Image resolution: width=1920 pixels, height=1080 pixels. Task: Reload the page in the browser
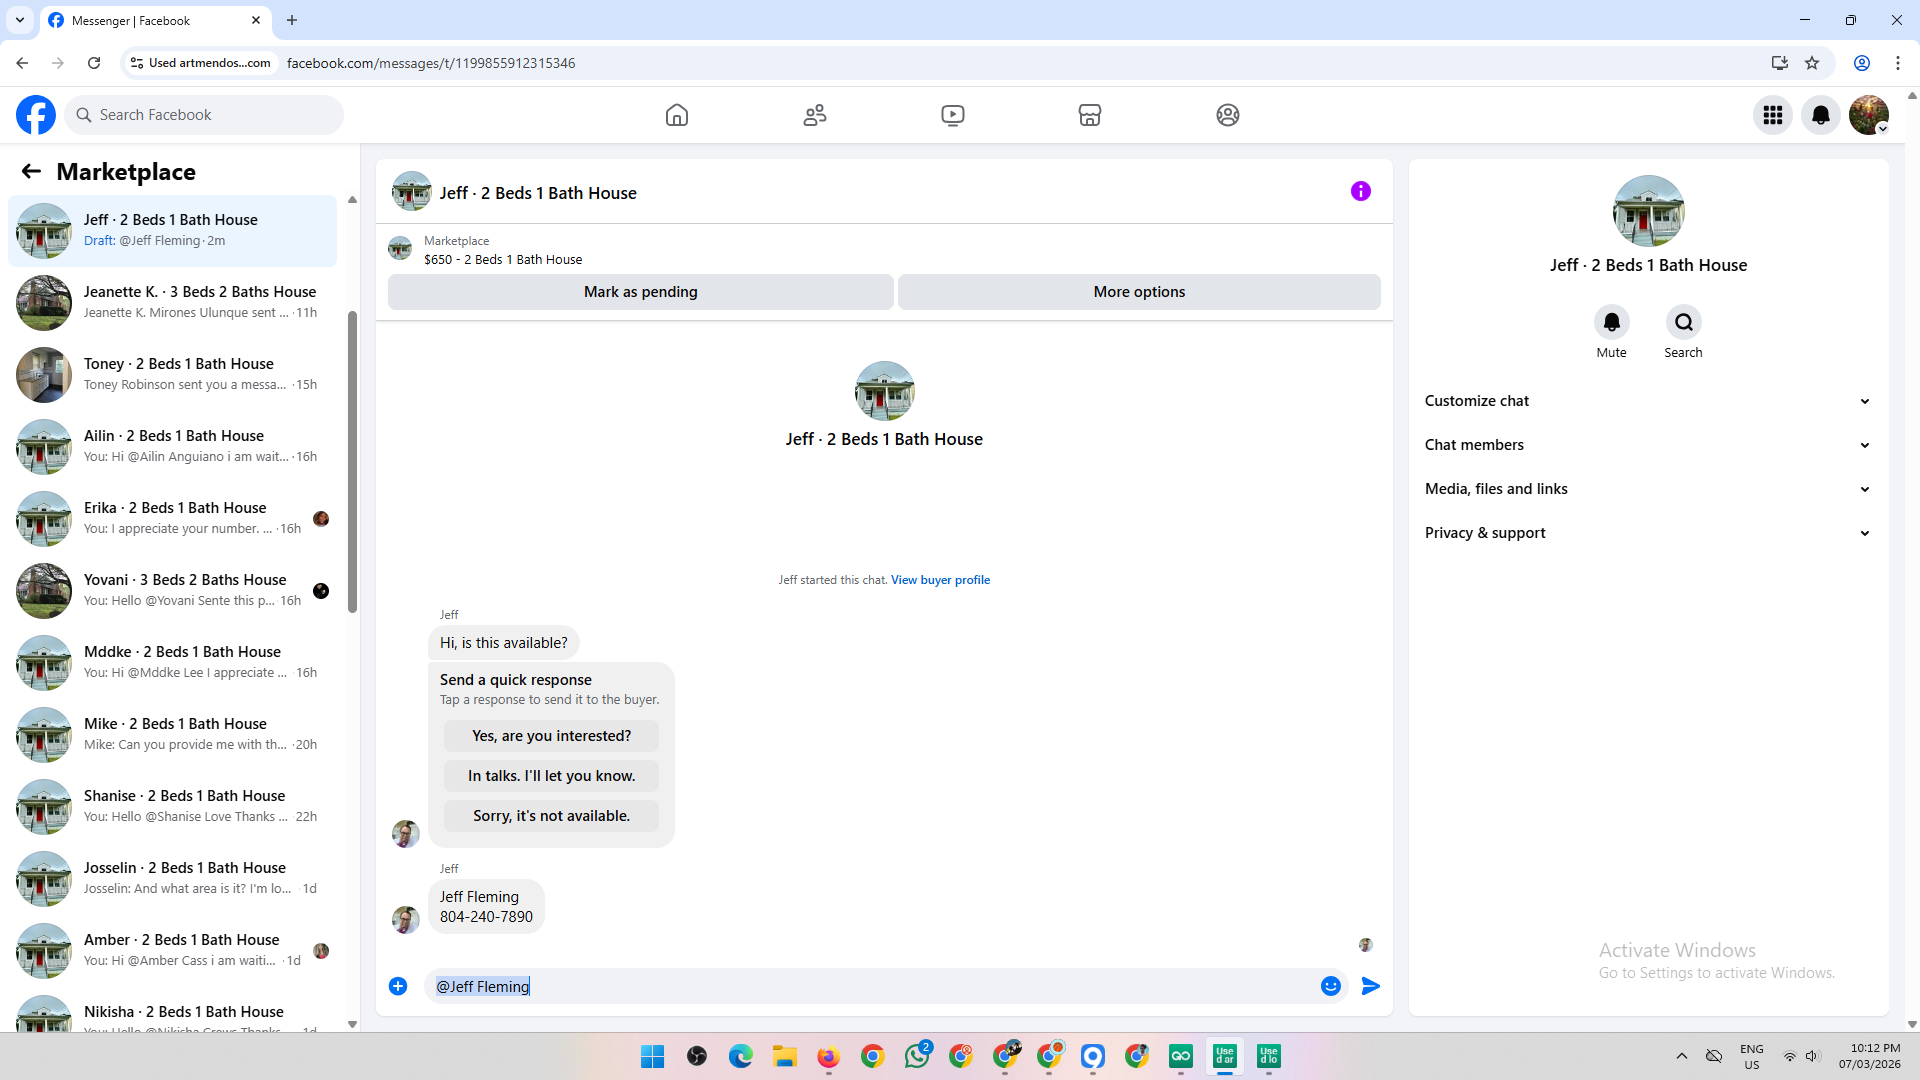click(x=94, y=63)
